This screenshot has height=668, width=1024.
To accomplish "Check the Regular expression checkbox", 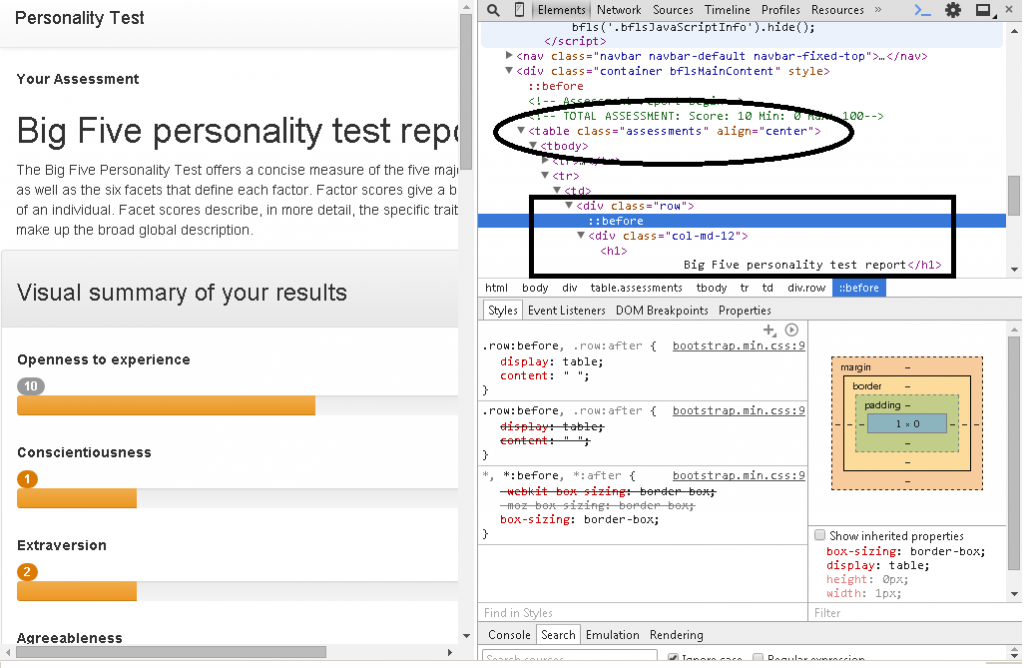I will point(759,659).
